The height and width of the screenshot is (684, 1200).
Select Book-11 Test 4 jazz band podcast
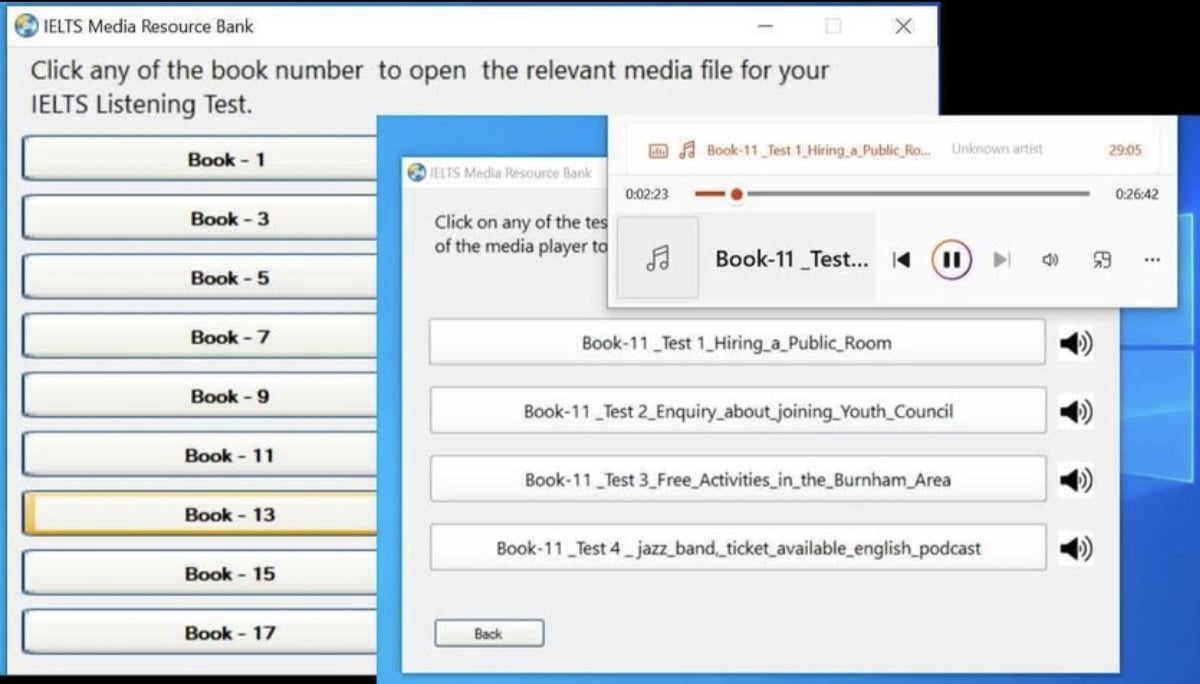737,547
